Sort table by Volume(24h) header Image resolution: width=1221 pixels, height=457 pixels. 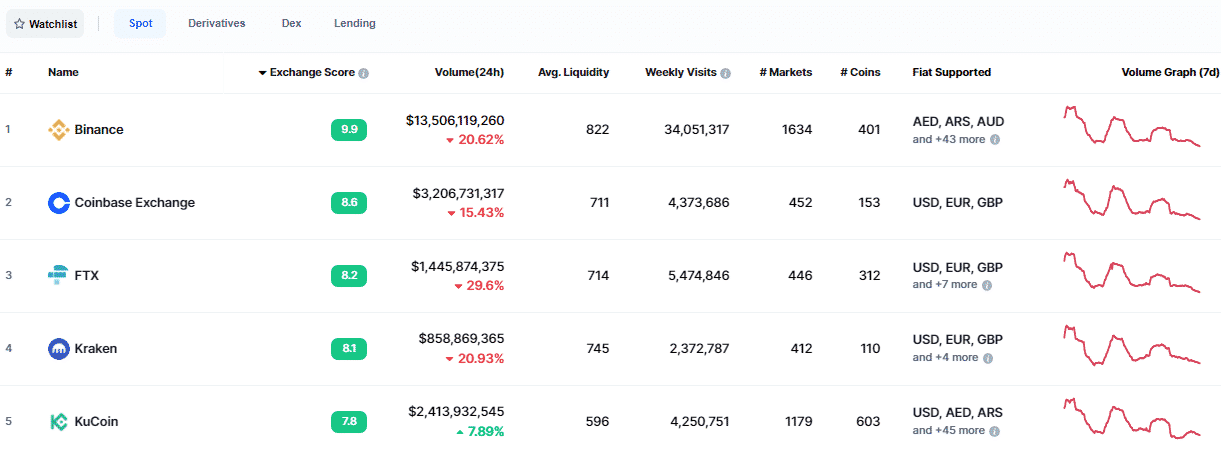[x=469, y=73]
